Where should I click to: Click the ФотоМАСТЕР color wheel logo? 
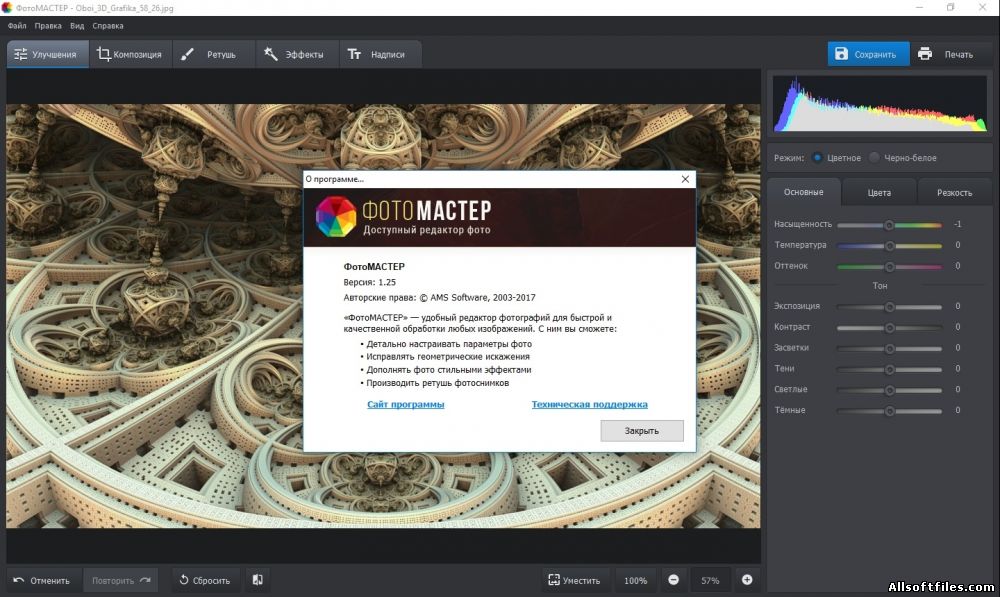pos(336,217)
